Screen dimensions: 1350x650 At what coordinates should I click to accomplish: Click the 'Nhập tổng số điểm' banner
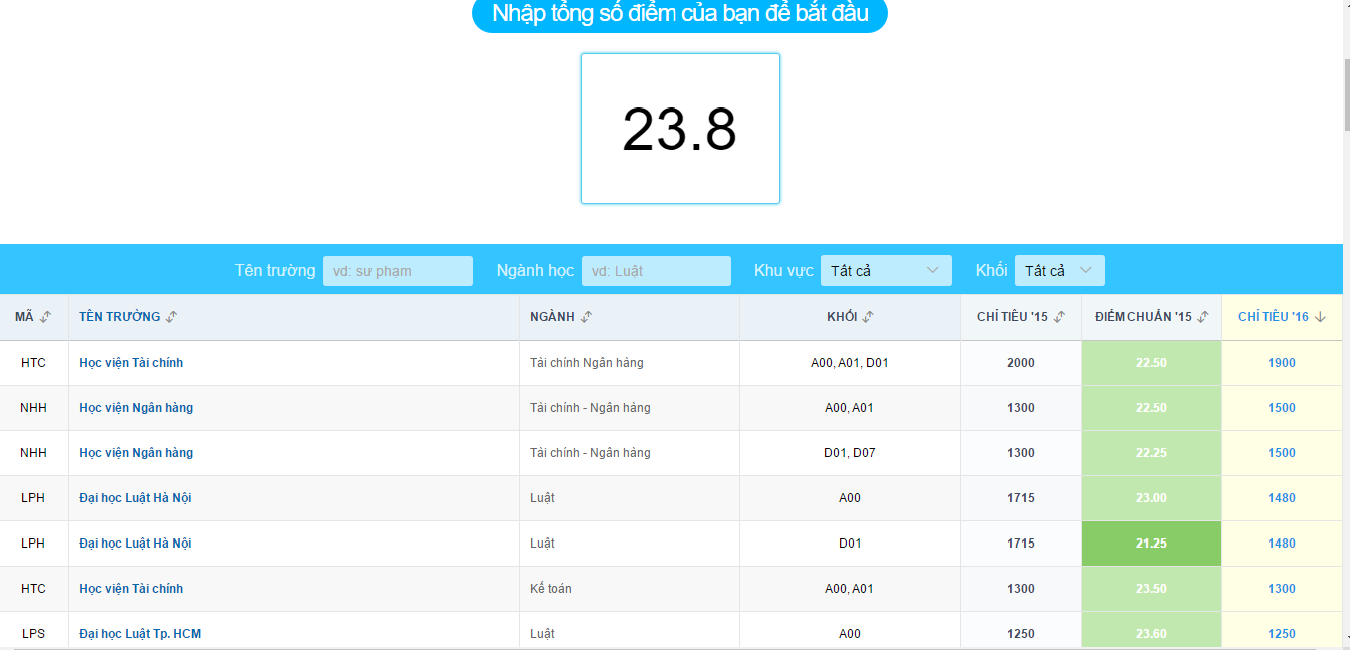click(x=680, y=14)
